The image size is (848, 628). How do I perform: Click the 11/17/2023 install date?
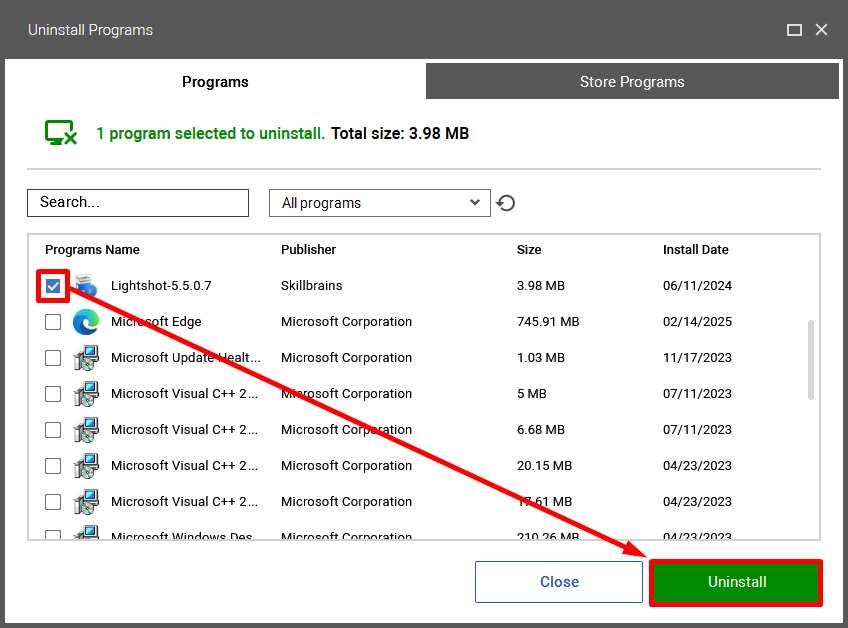(x=697, y=358)
